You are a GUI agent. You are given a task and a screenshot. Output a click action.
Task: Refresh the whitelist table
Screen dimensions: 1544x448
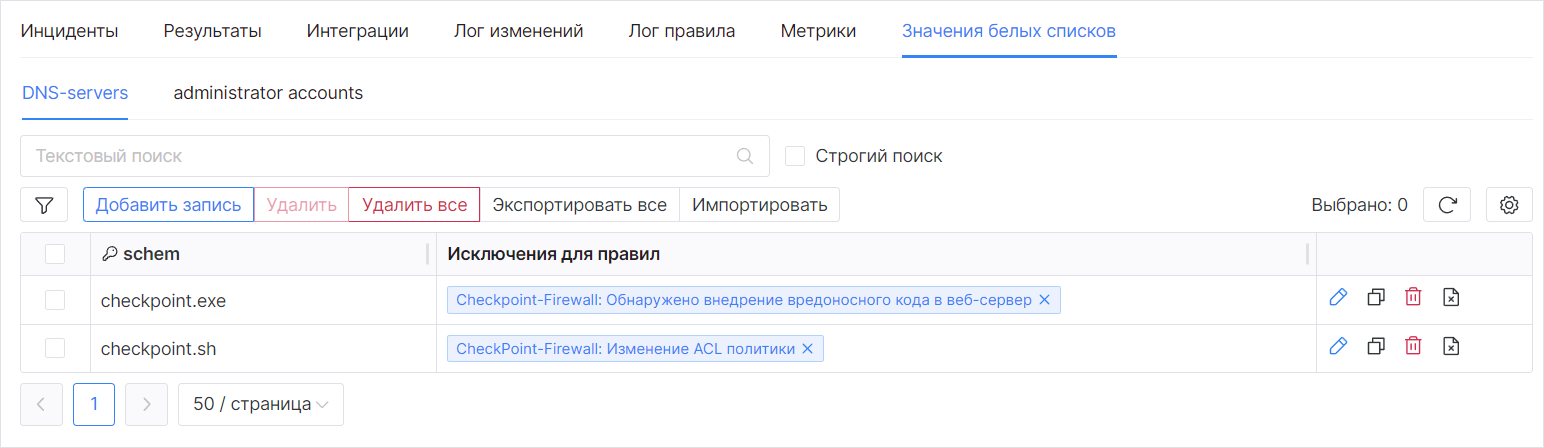click(x=1446, y=205)
